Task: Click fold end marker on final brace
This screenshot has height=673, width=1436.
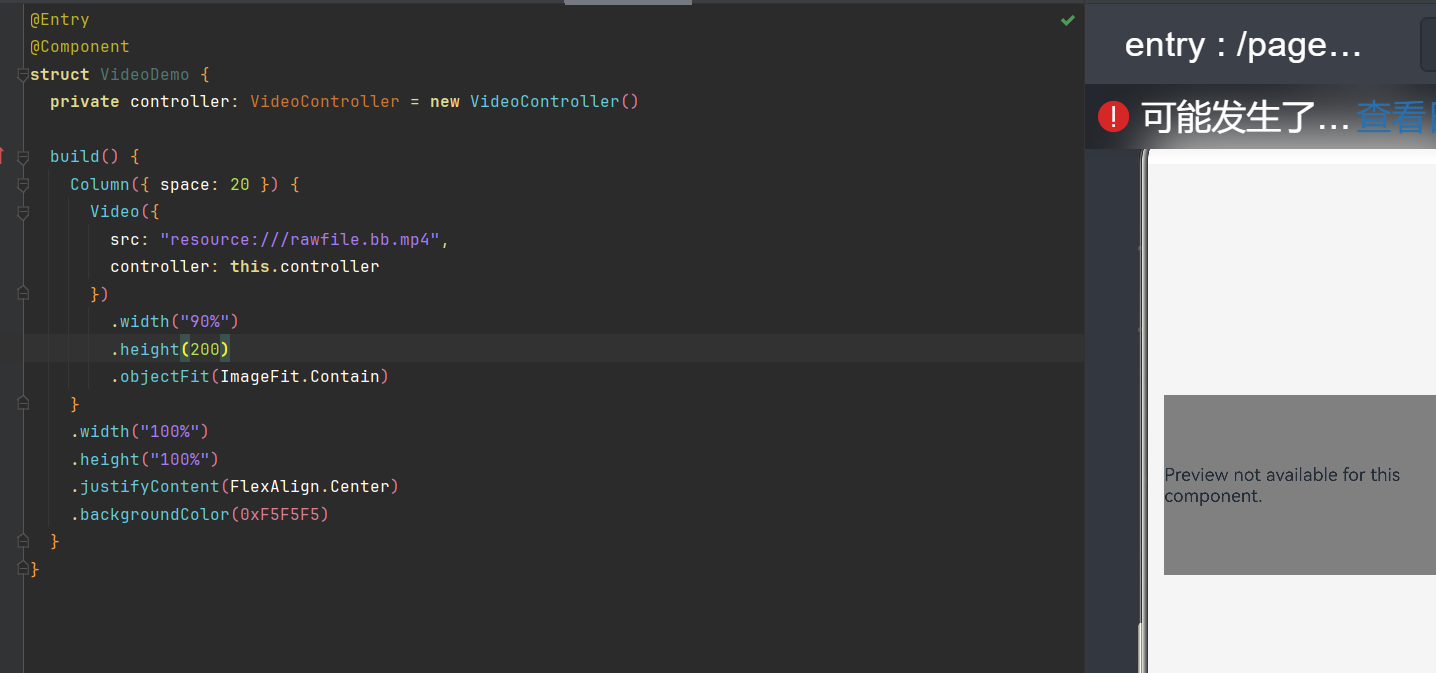Action: point(23,569)
